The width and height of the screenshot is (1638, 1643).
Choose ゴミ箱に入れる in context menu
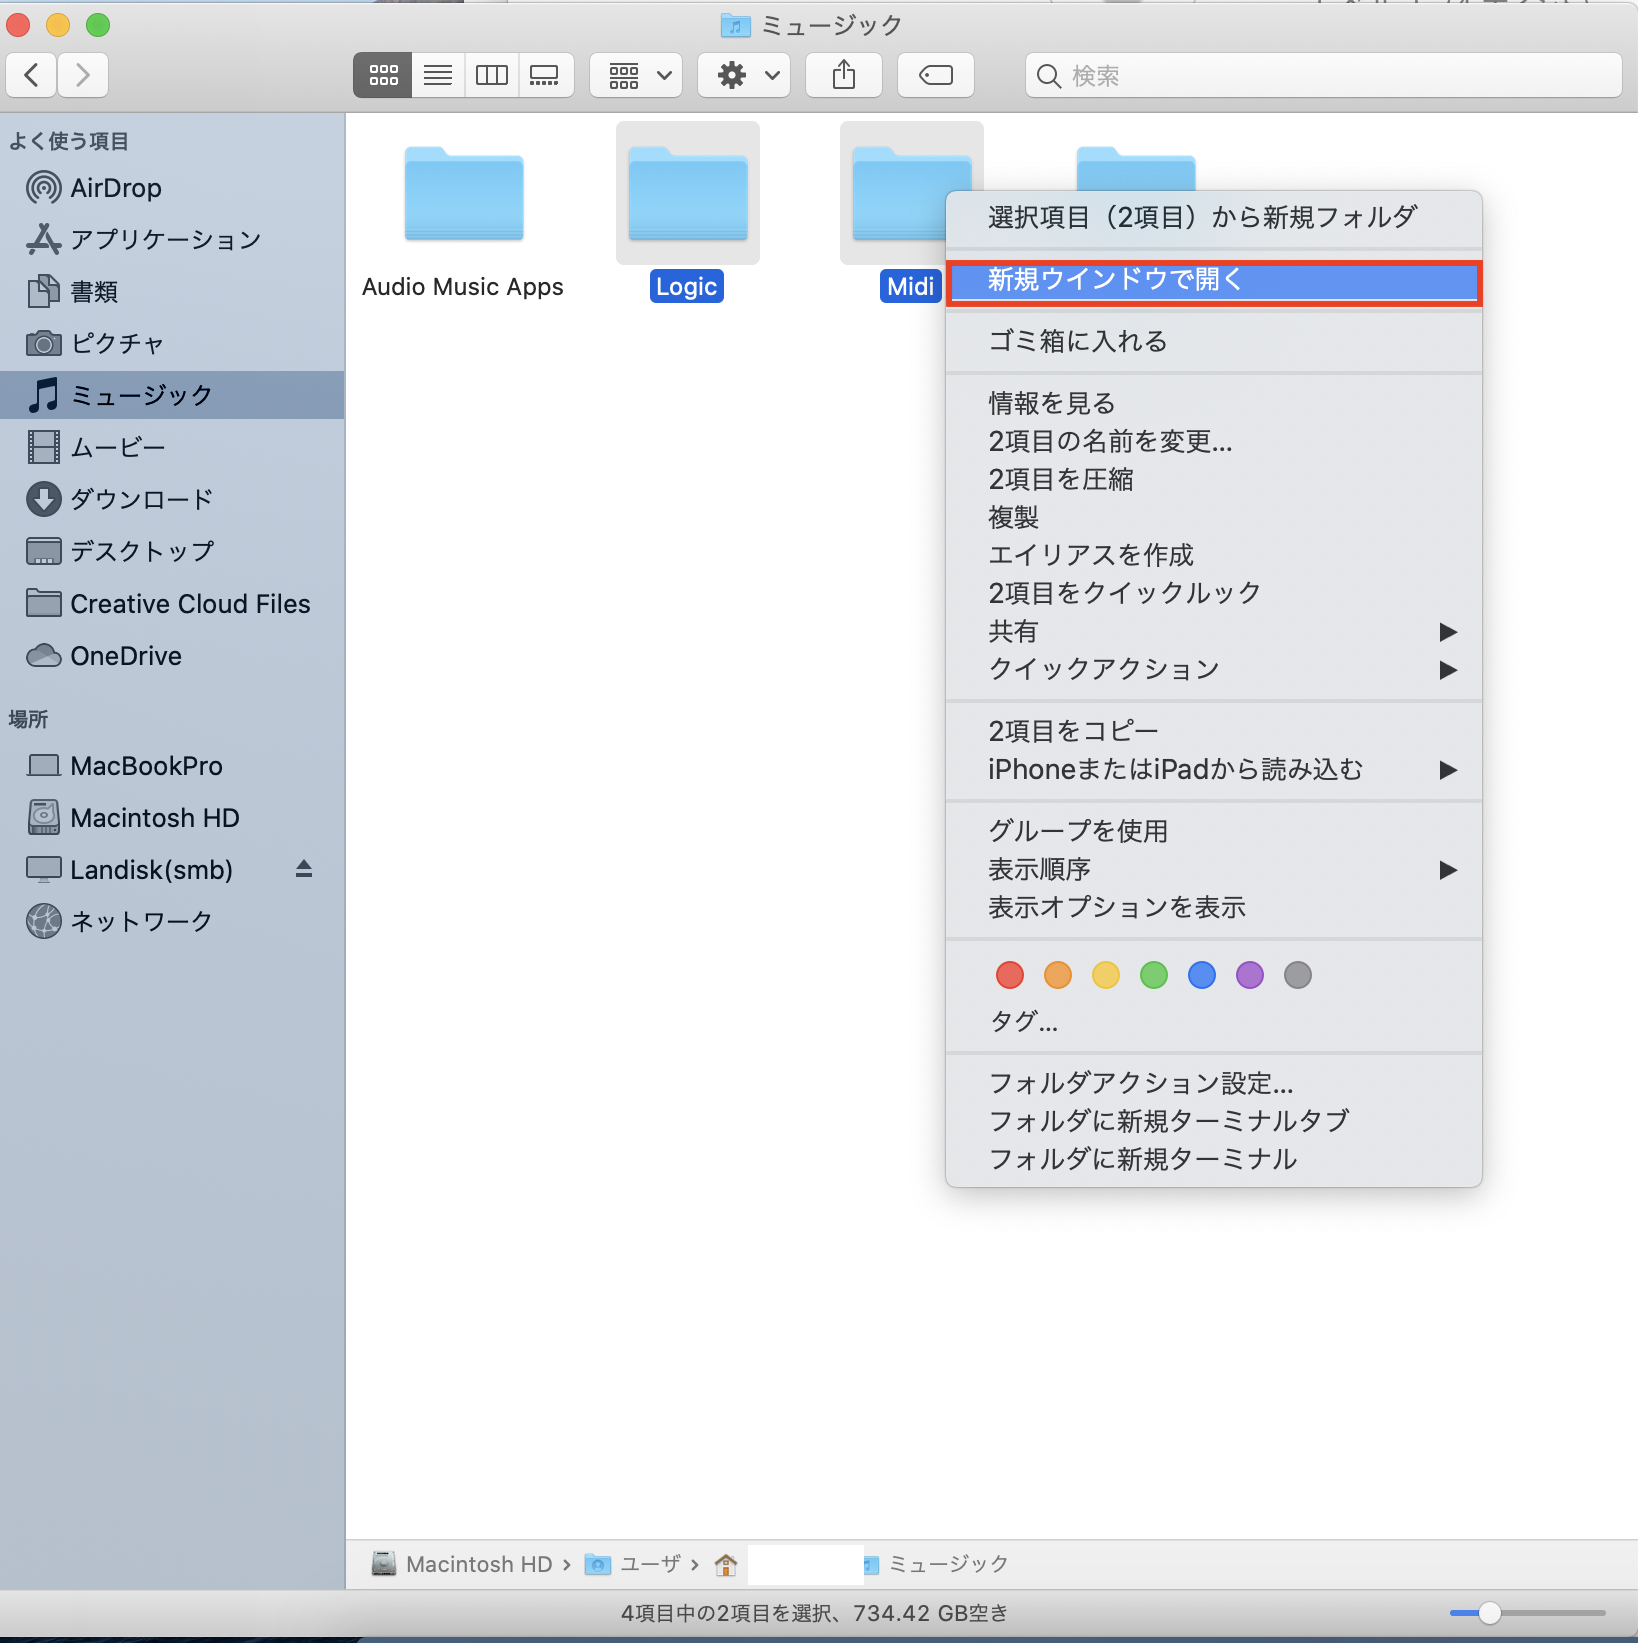click(x=1214, y=342)
